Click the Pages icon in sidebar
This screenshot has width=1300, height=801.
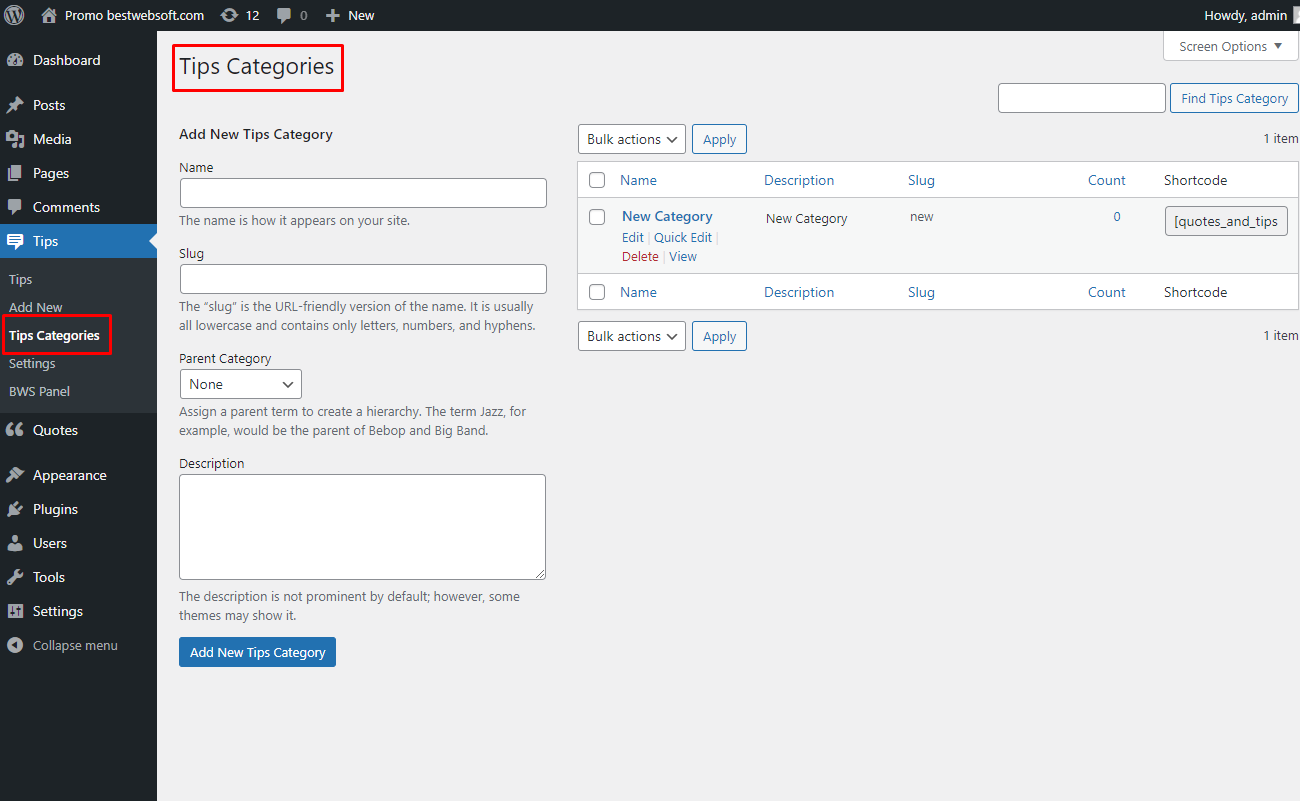coord(15,173)
